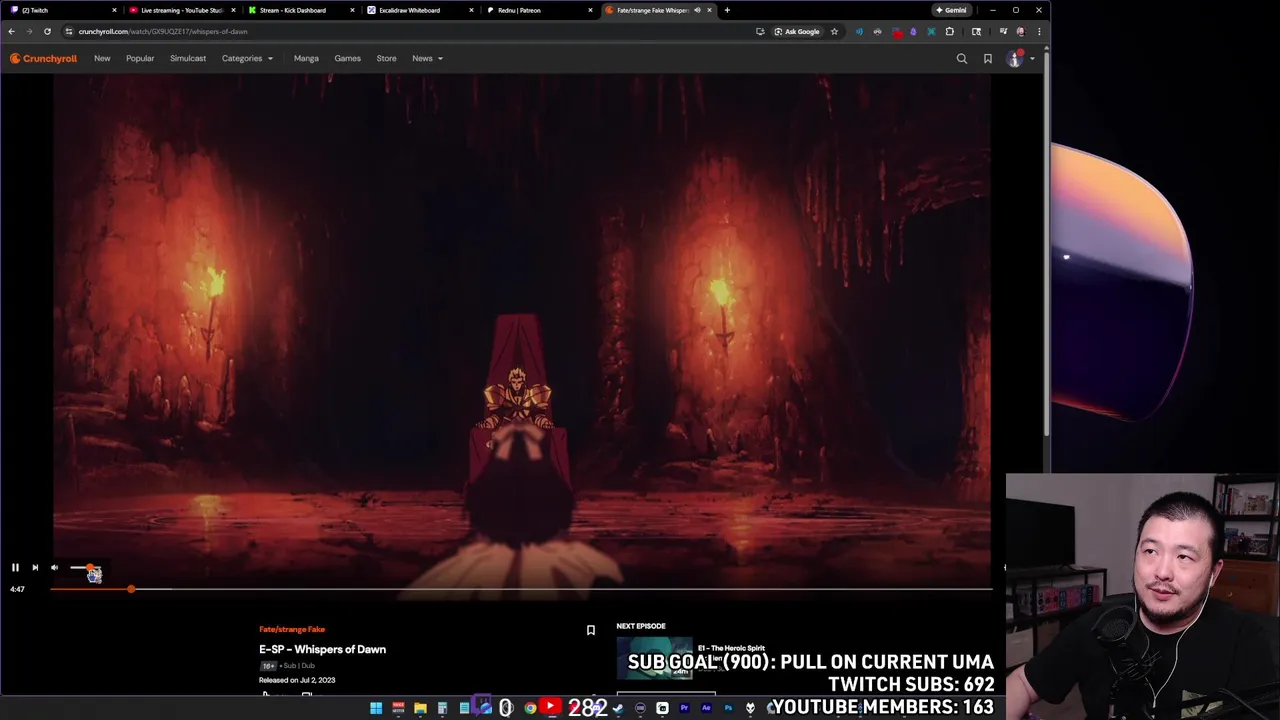Launch Adobe Photoshop from taskbar
This screenshot has height=720, width=1280.
728,708
